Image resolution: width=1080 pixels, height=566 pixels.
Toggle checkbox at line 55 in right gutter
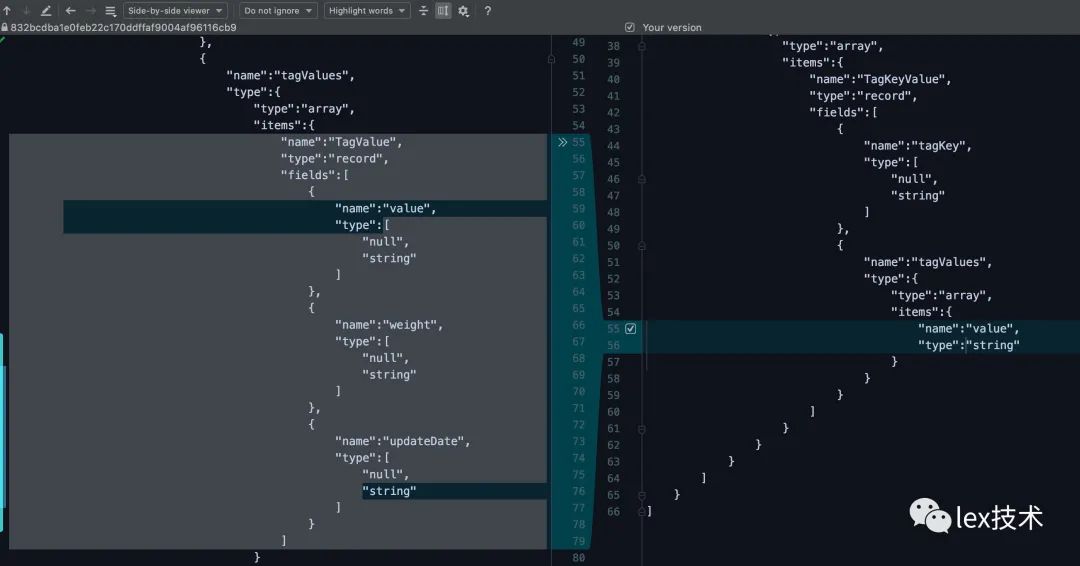[x=630, y=328]
